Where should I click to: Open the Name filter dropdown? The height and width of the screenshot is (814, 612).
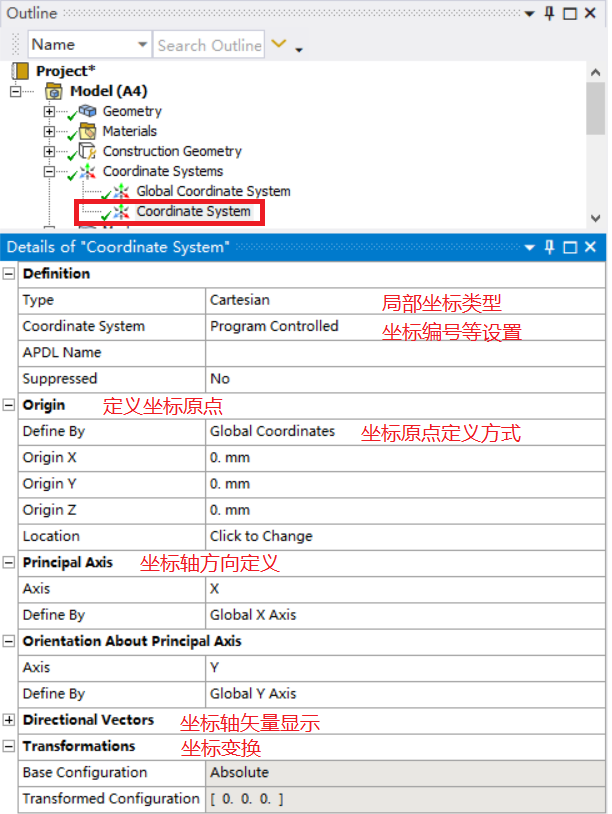pos(141,45)
